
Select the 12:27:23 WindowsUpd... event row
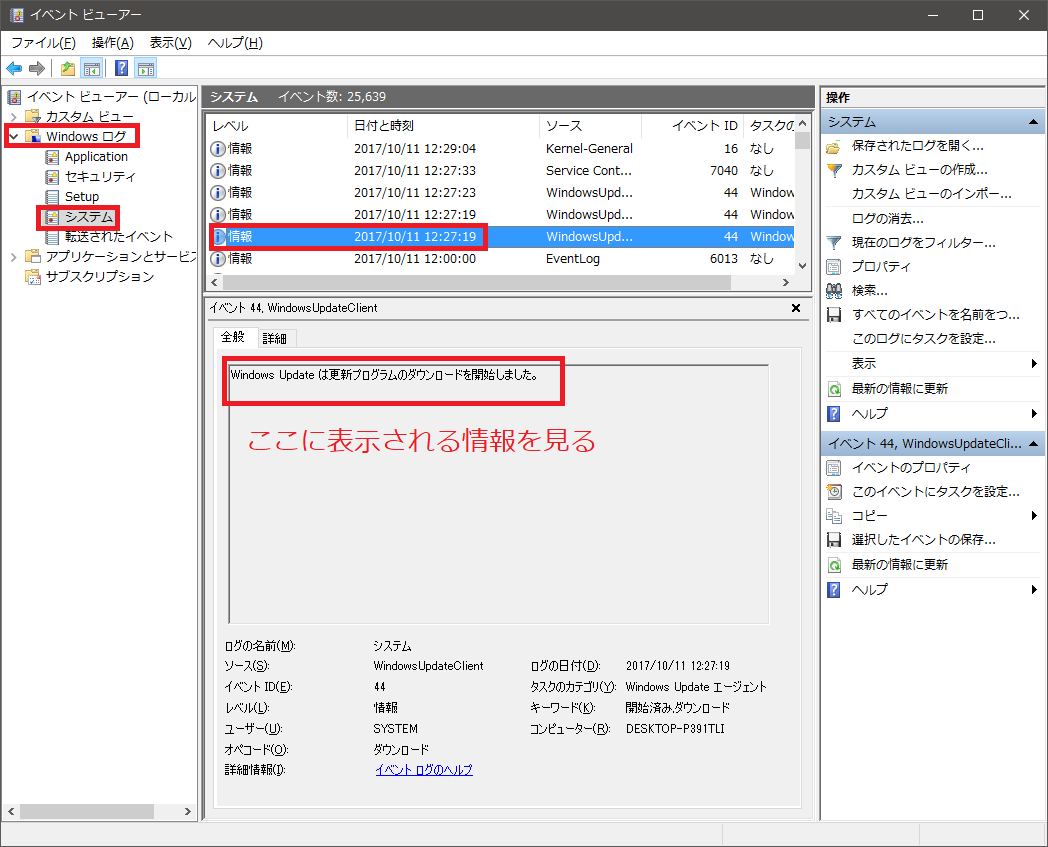(x=501, y=193)
